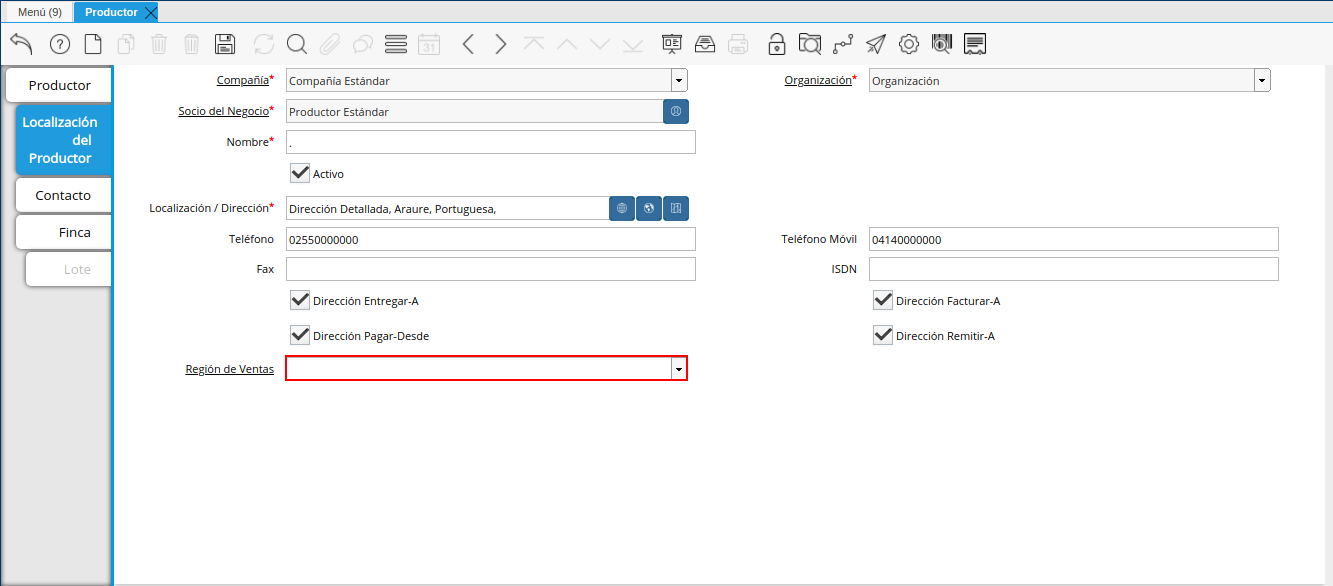
Task: Click the Localización / Dirección text field
Action: [447, 208]
